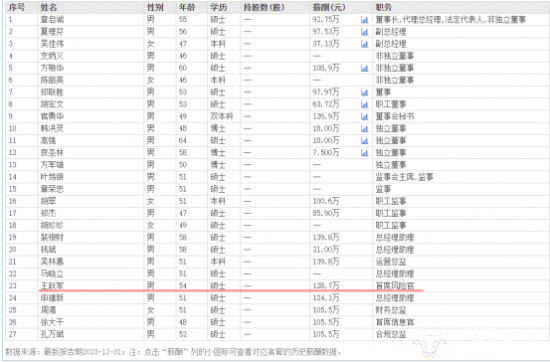The height and width of the screenshot is (362, 550).
Task: Select the name 方军雄 in row 13
Action: pyautogui.click(x=52, y=165)
